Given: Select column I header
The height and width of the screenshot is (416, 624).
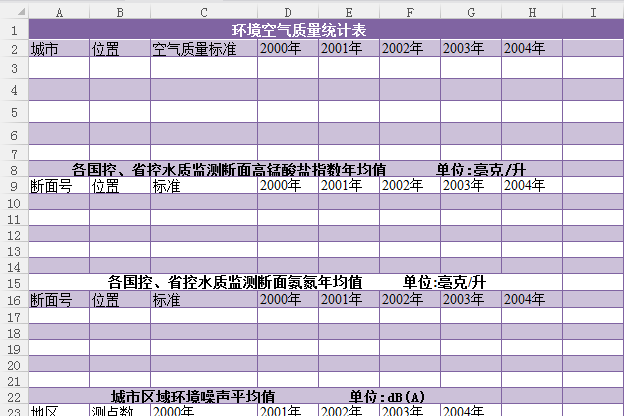Looking at the screenshot, I should (x=592, y=12).
